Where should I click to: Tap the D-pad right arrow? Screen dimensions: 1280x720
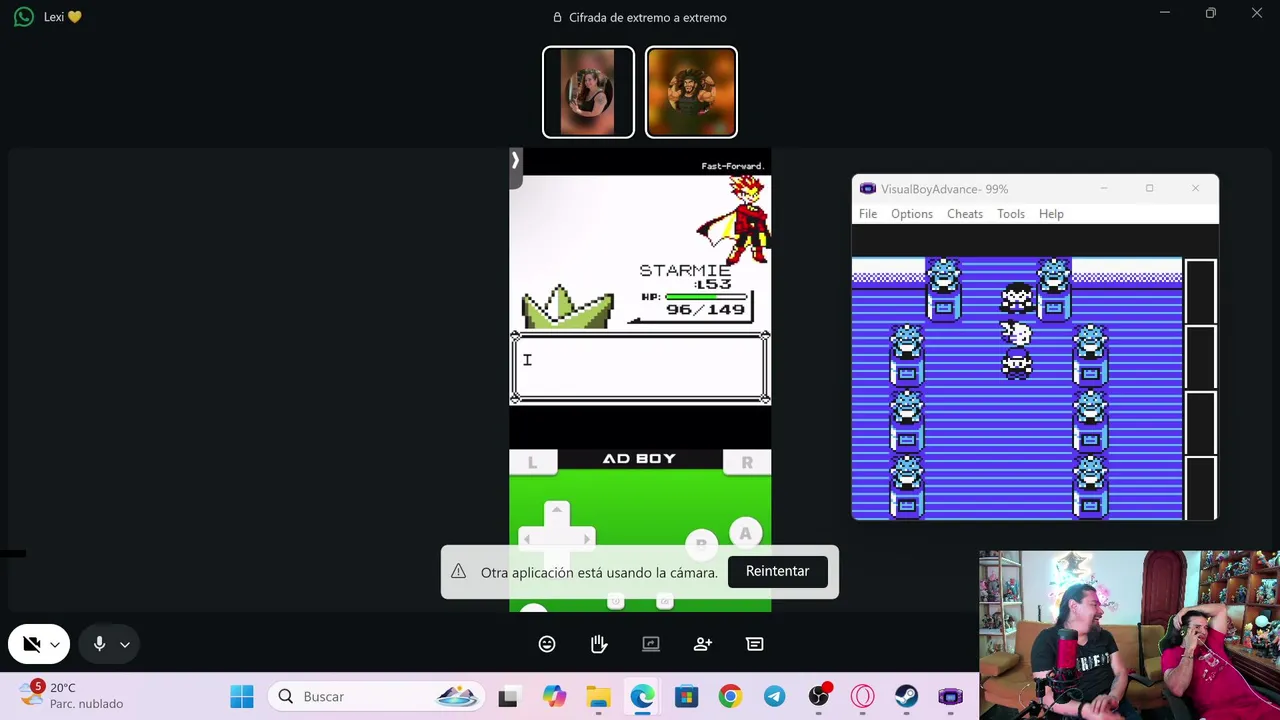(x=585, y=539)
